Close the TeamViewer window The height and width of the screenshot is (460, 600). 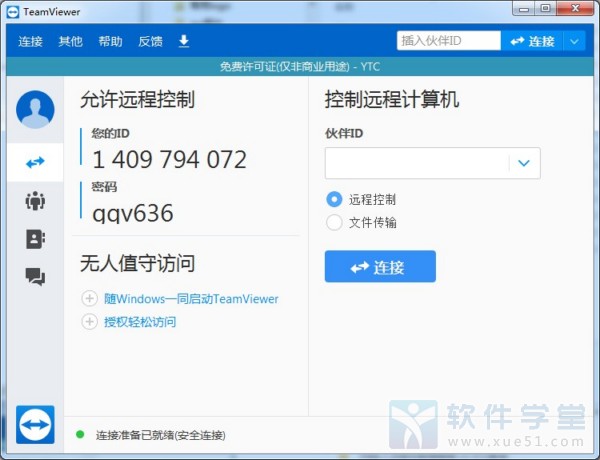tap(575, 8)
